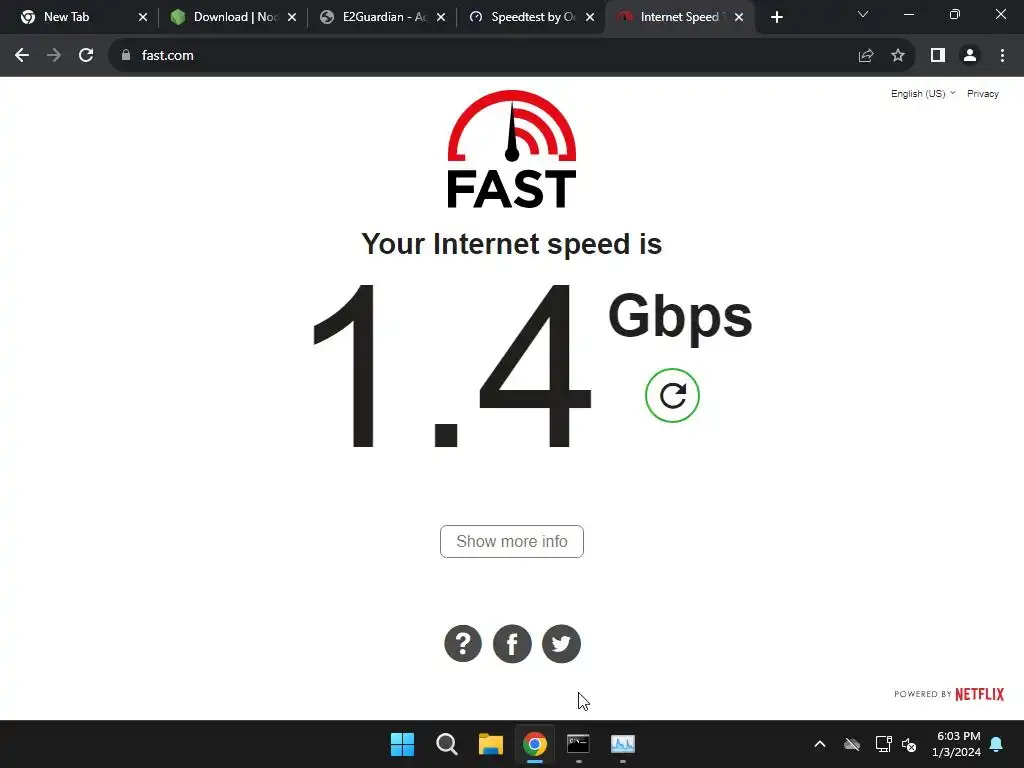Go back to the previous page

coord(22,56)
